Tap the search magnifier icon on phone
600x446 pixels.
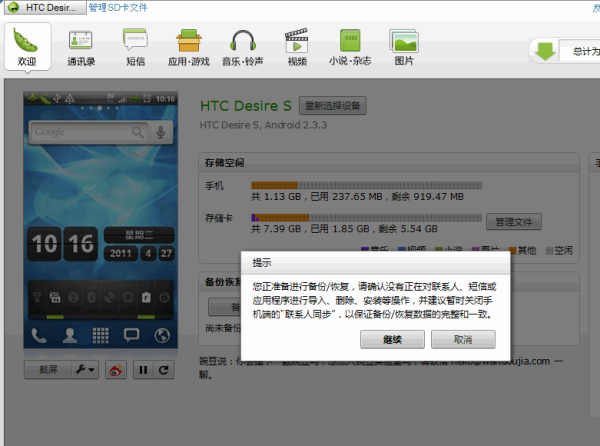pyautogui.click(x=138, y=132)
